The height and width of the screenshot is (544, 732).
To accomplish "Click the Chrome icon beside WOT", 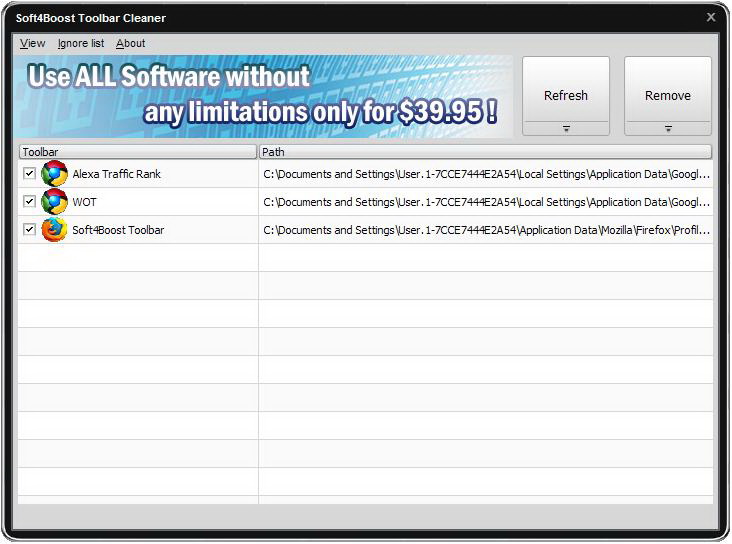I will coord(54,202).
